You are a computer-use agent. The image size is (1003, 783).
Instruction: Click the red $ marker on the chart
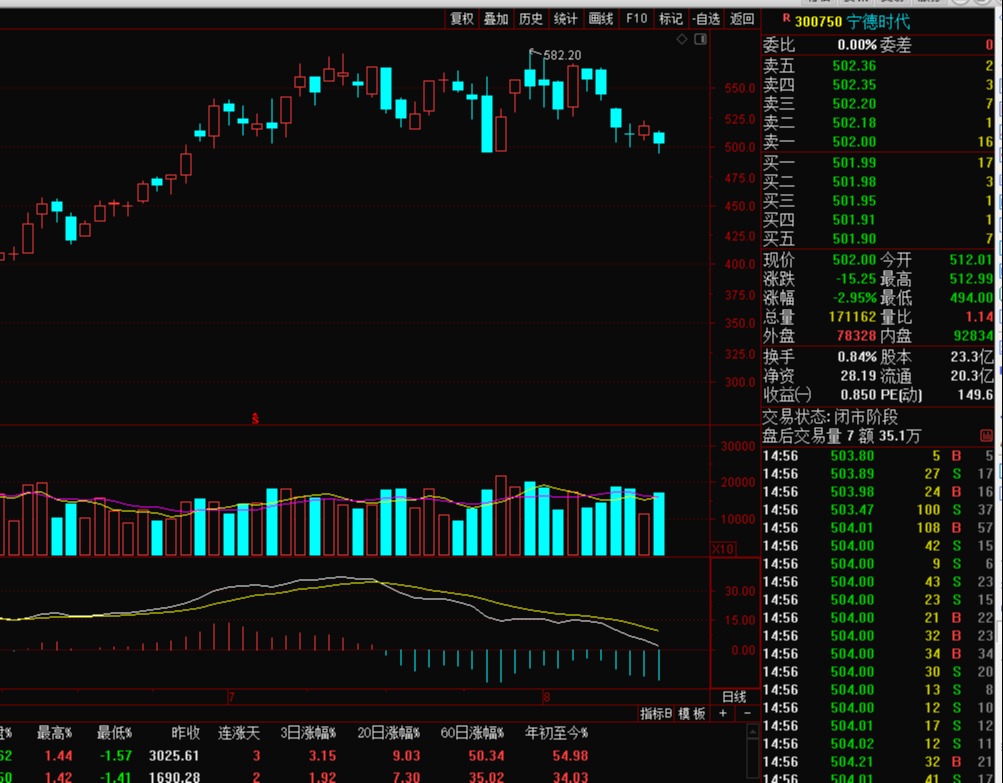[x=255, y=418]
